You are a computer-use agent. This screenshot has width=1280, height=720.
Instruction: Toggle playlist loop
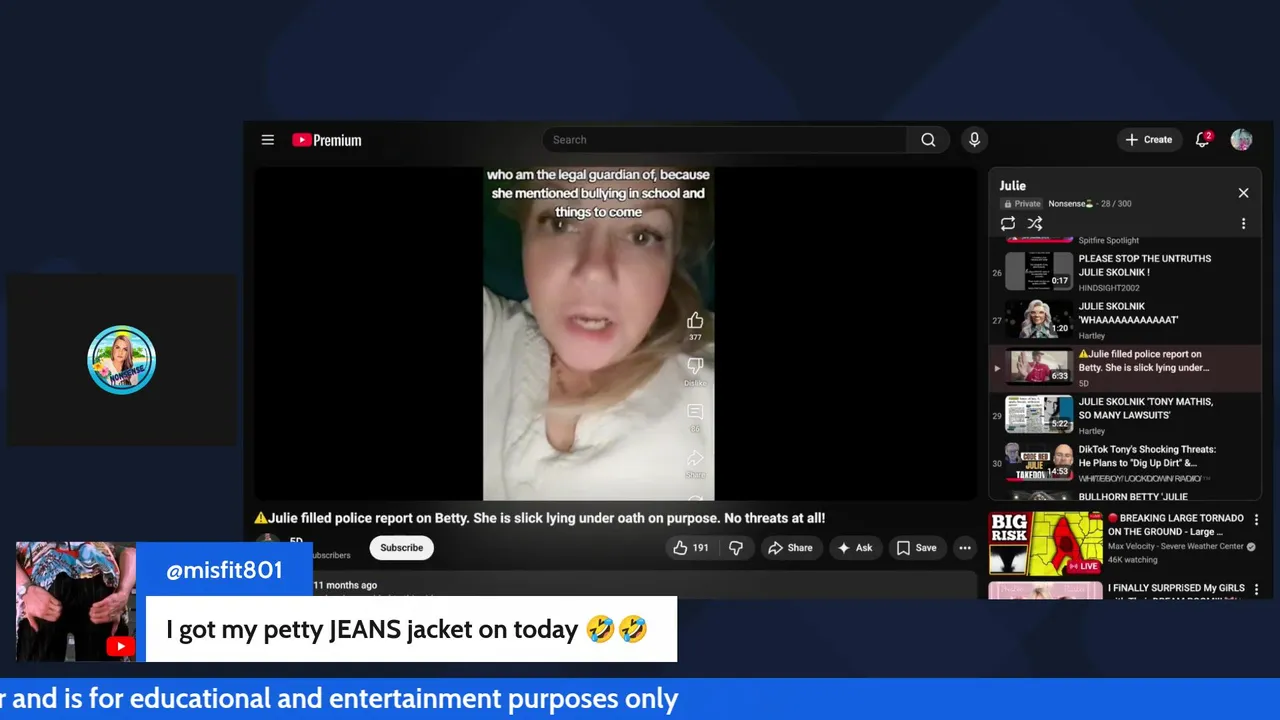click(x=1008, y=224)
